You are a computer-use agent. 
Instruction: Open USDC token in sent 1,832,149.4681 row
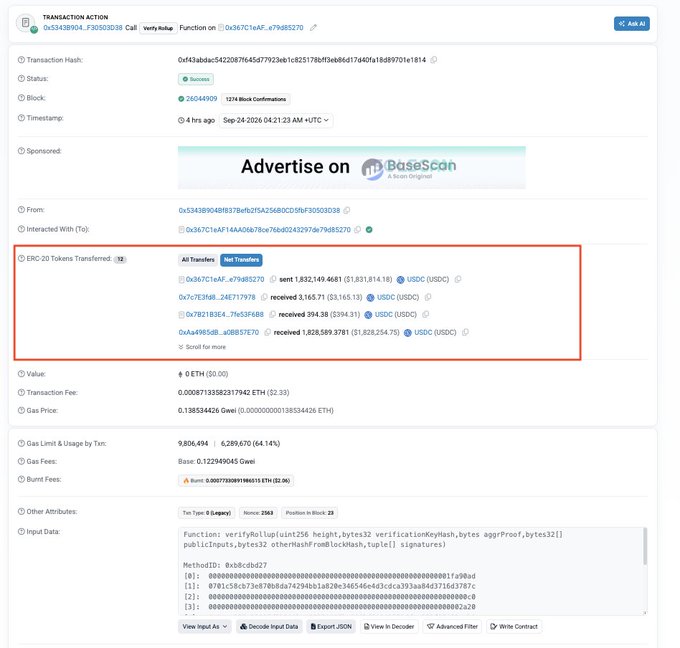[415, 280]
